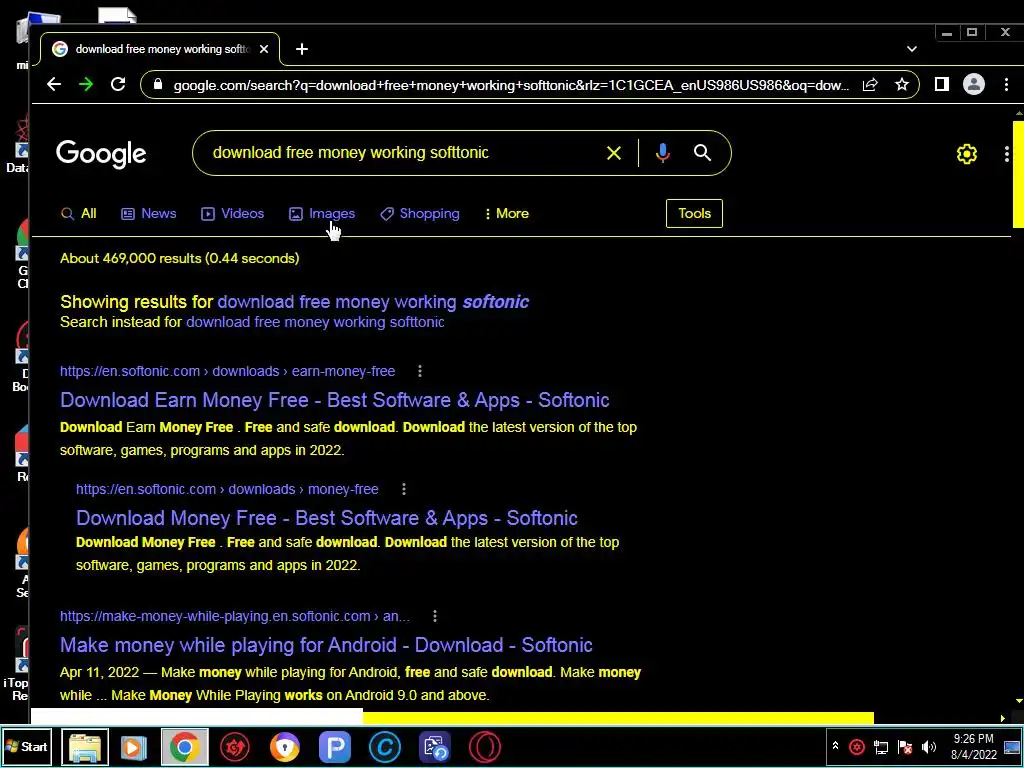This screenshot has height=768, width=1024.
Task: Open the search Tools button
Action: pos(694,214)
